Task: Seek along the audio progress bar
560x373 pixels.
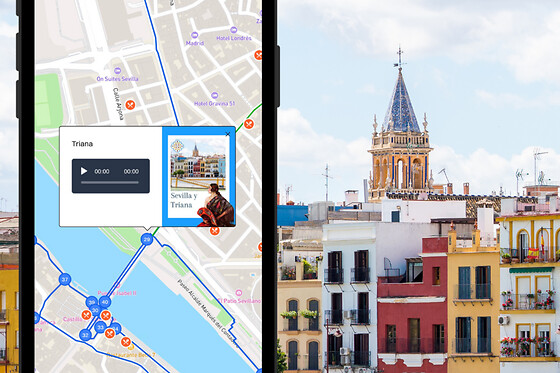Action: [x=110, y=182]
